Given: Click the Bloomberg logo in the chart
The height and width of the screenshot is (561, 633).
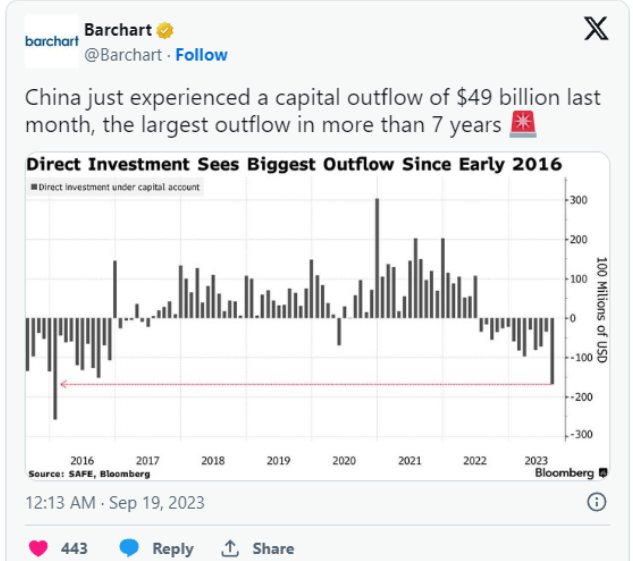Looking at the screenshot, I should [x=565, y=472].
